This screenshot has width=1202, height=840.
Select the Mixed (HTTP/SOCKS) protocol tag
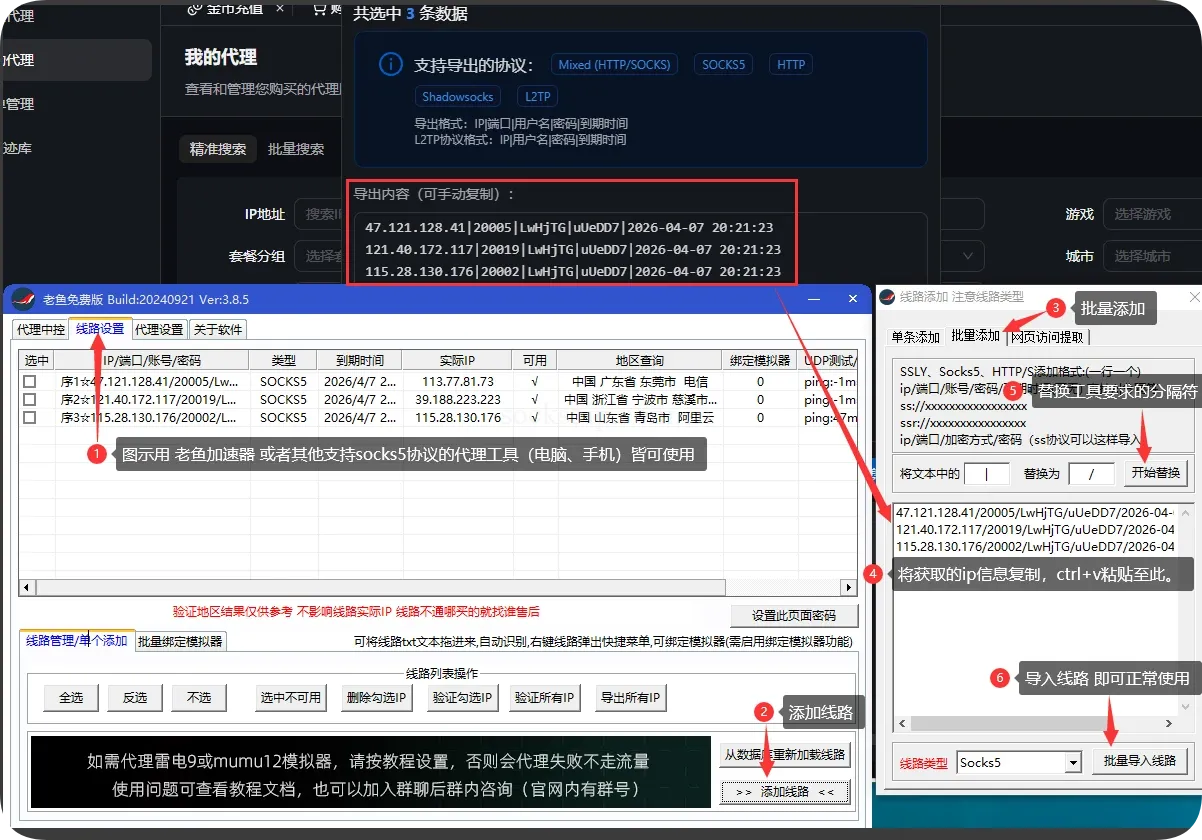pos(615,65)
